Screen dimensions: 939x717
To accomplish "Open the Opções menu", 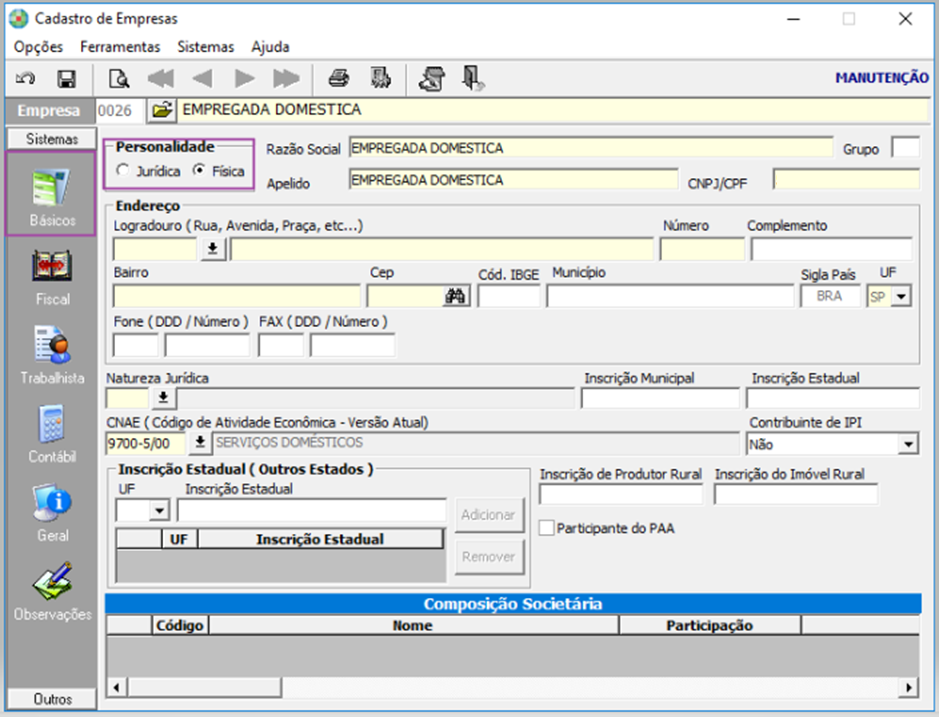I will pyautogui.click(x=38, y=47).
